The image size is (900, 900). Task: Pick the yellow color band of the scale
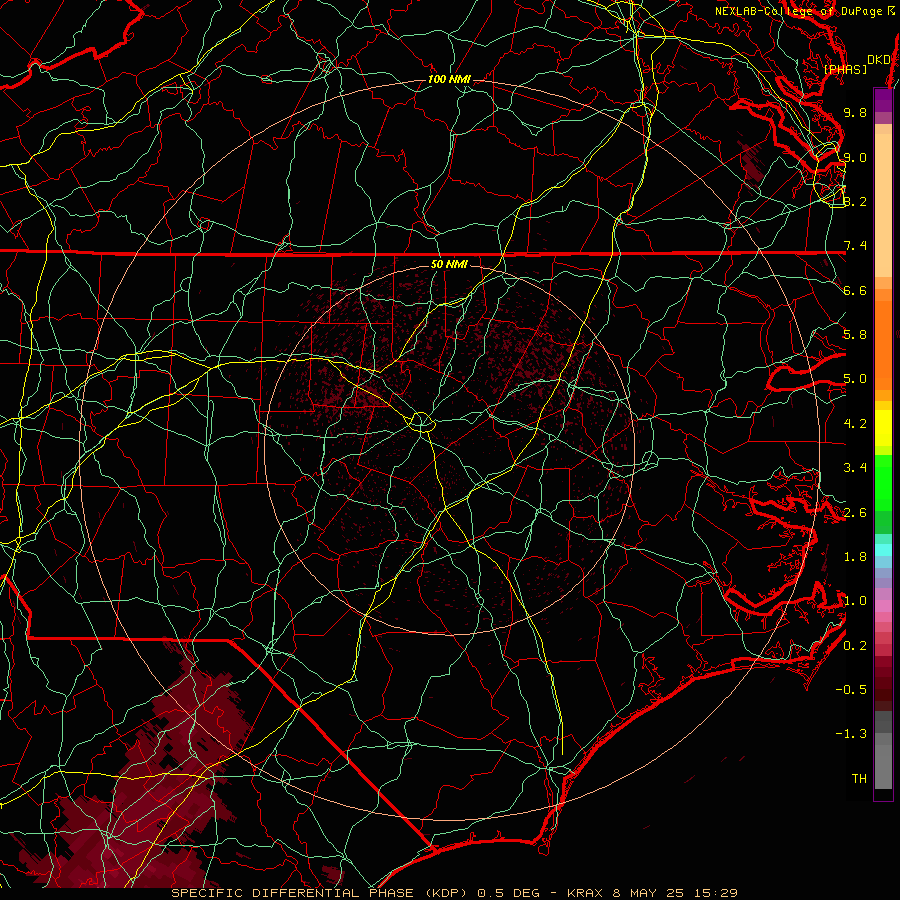point(883,428)
